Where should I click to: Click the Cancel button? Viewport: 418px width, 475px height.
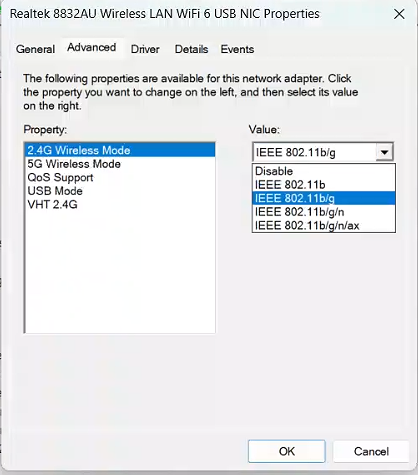click(x=371, y=451)
